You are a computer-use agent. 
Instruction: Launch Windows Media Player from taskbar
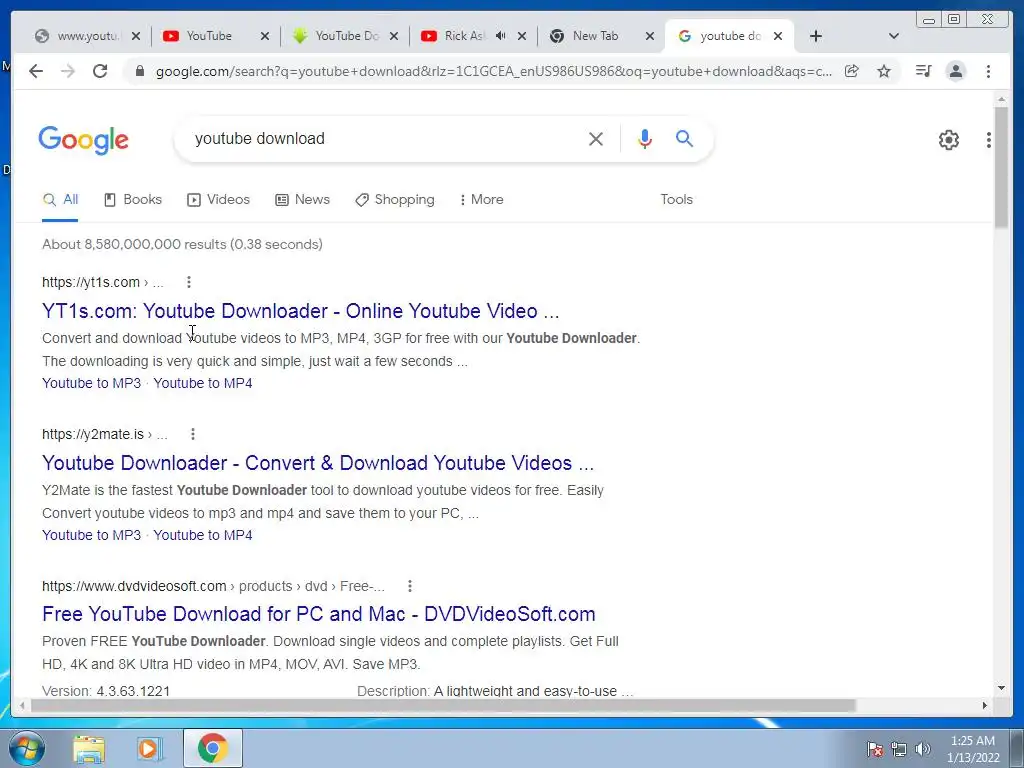coord(150,748)
